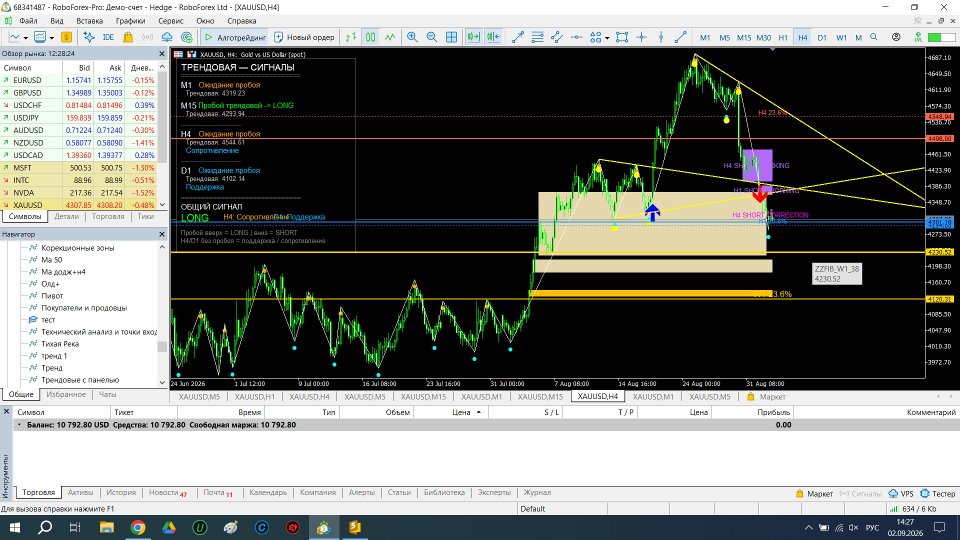Select the XAUUSD row in Market Watch

[78, 205]
